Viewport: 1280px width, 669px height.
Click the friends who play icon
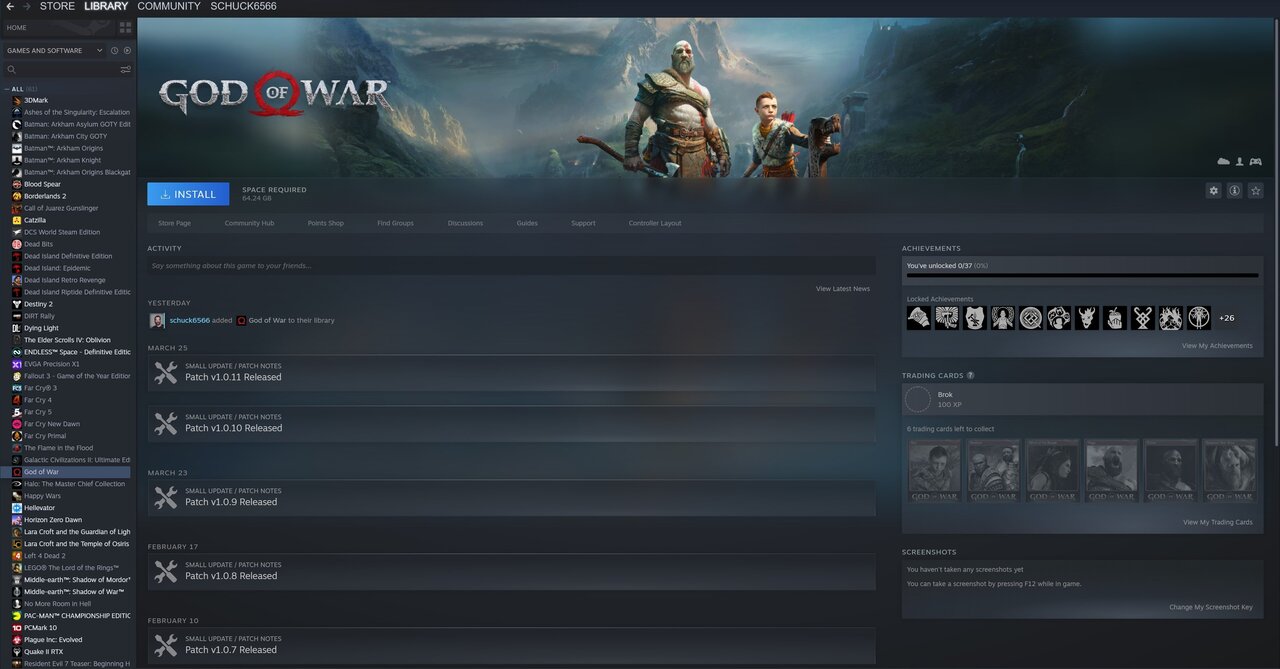(1240, 161)
